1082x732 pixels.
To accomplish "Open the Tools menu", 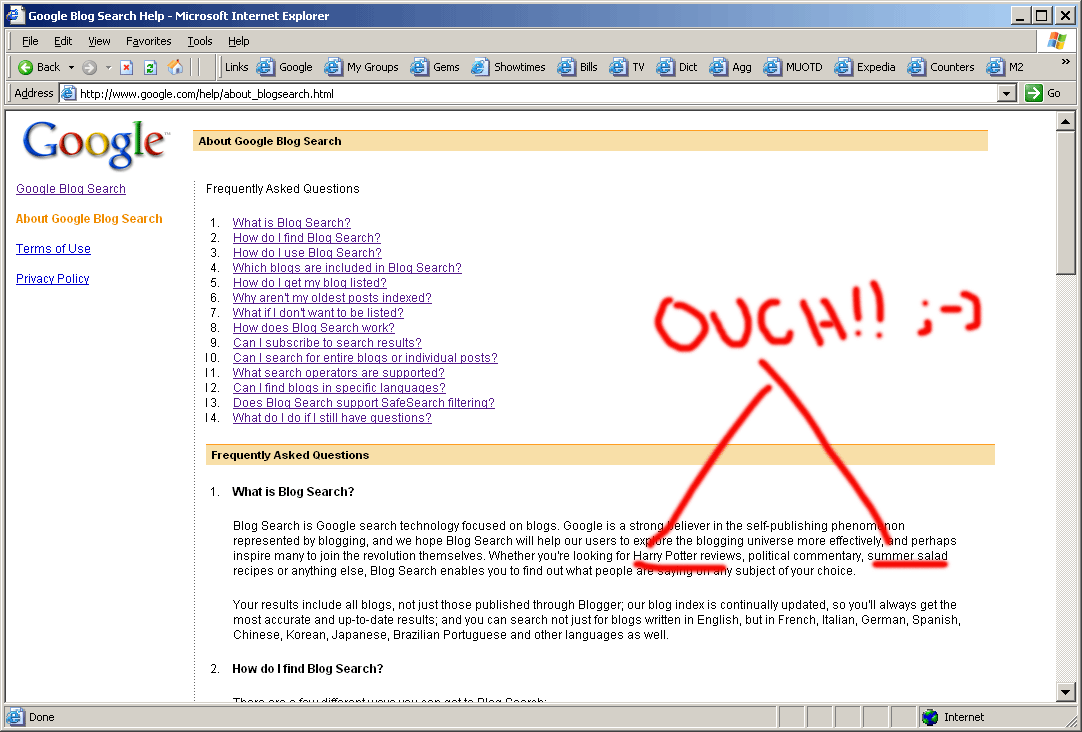I will click(199, 41).
